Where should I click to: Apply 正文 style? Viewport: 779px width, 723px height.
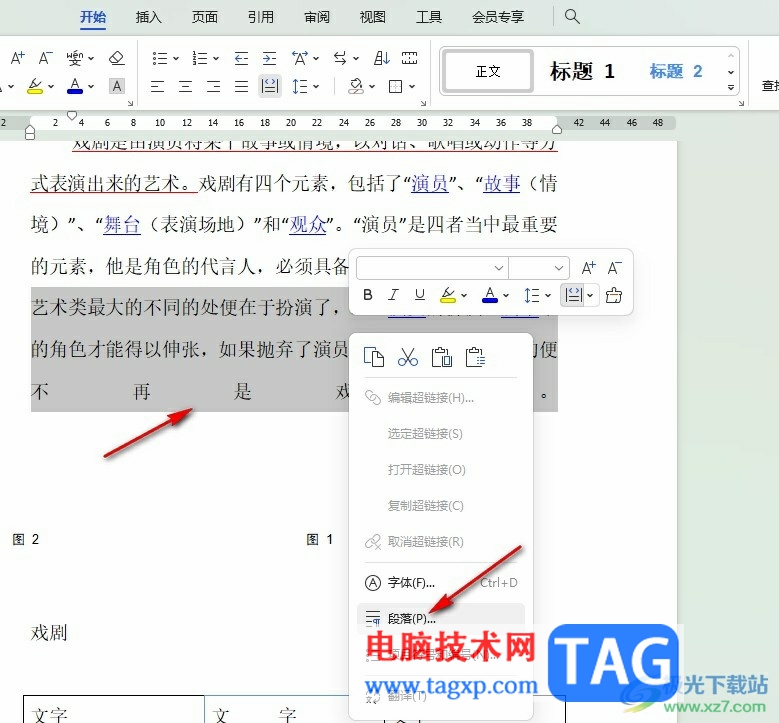pos(487,72)
